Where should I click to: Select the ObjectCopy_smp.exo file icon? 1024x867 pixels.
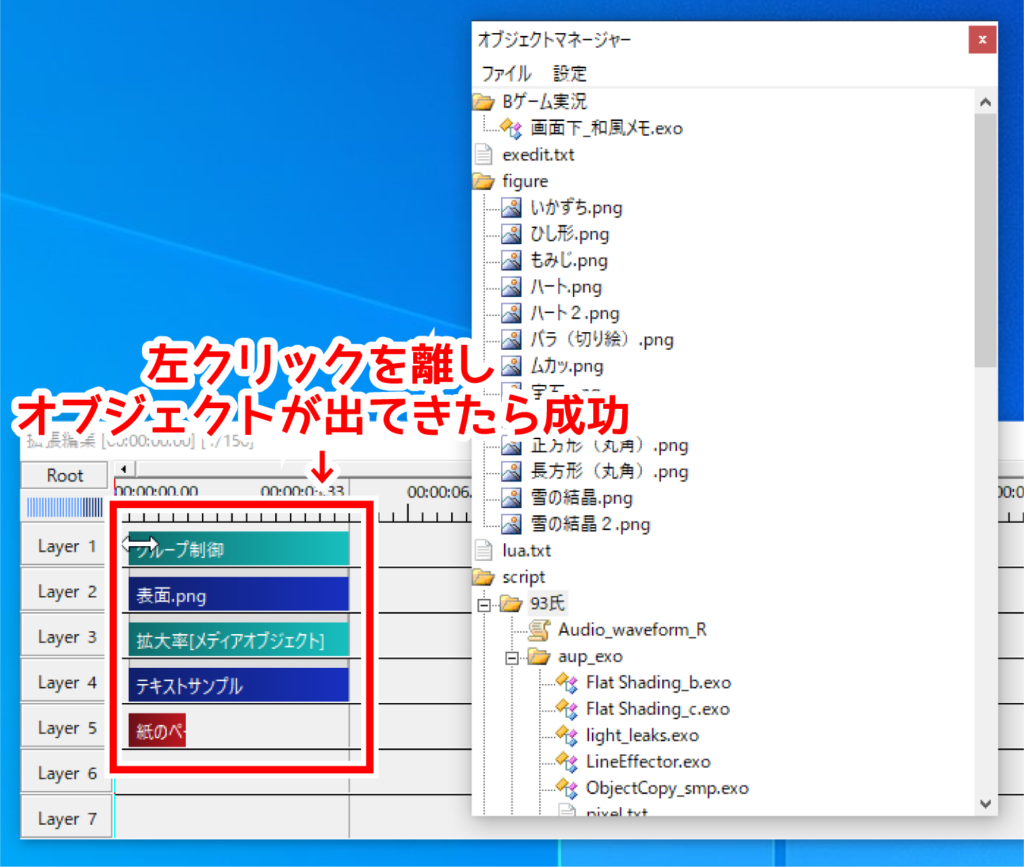(567, 789)
